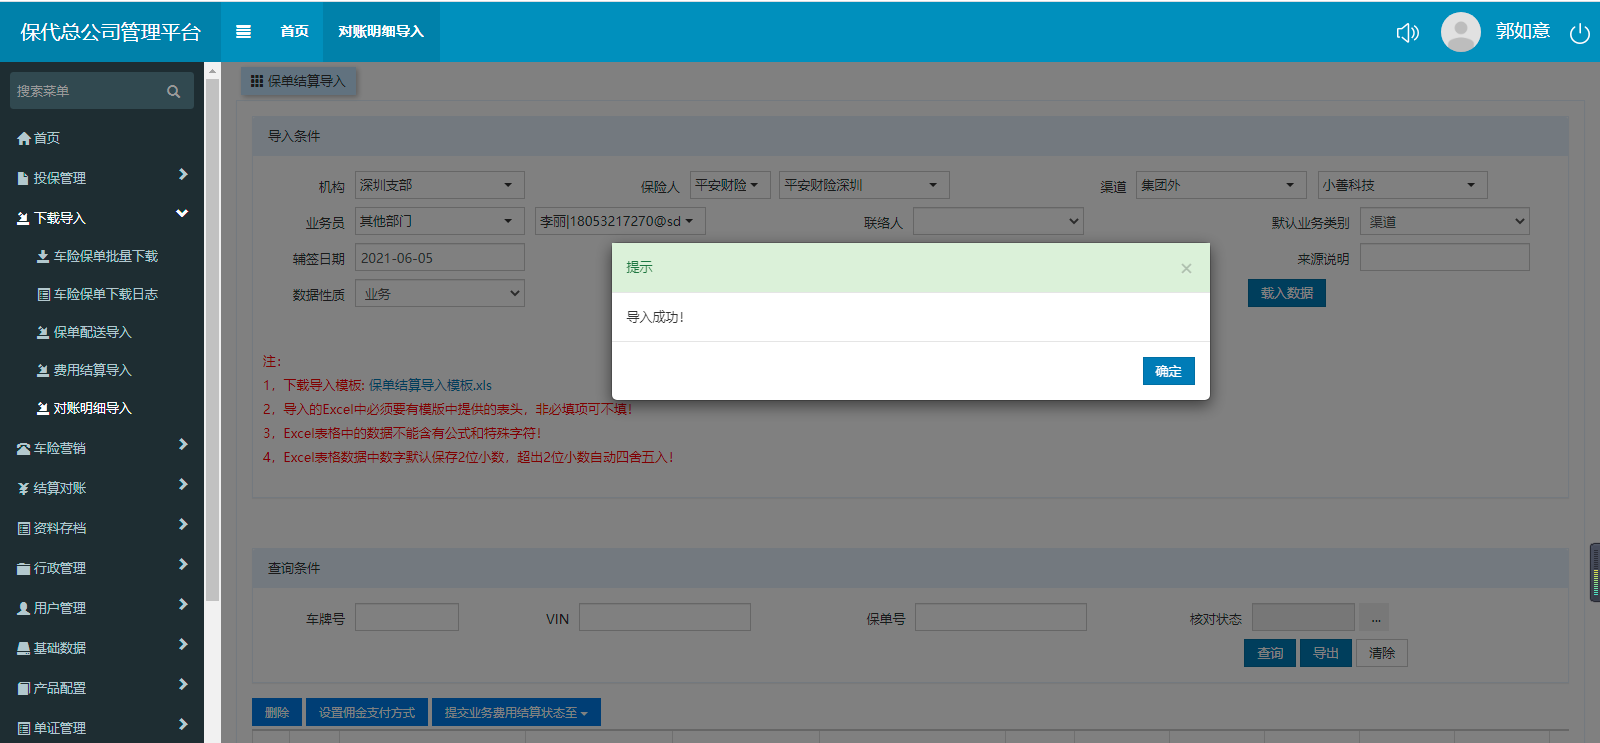The height and width of the screenshot is (743, 1600).
Task: Click the sidebar vertical scrollbar
Action: pos(212,340)
